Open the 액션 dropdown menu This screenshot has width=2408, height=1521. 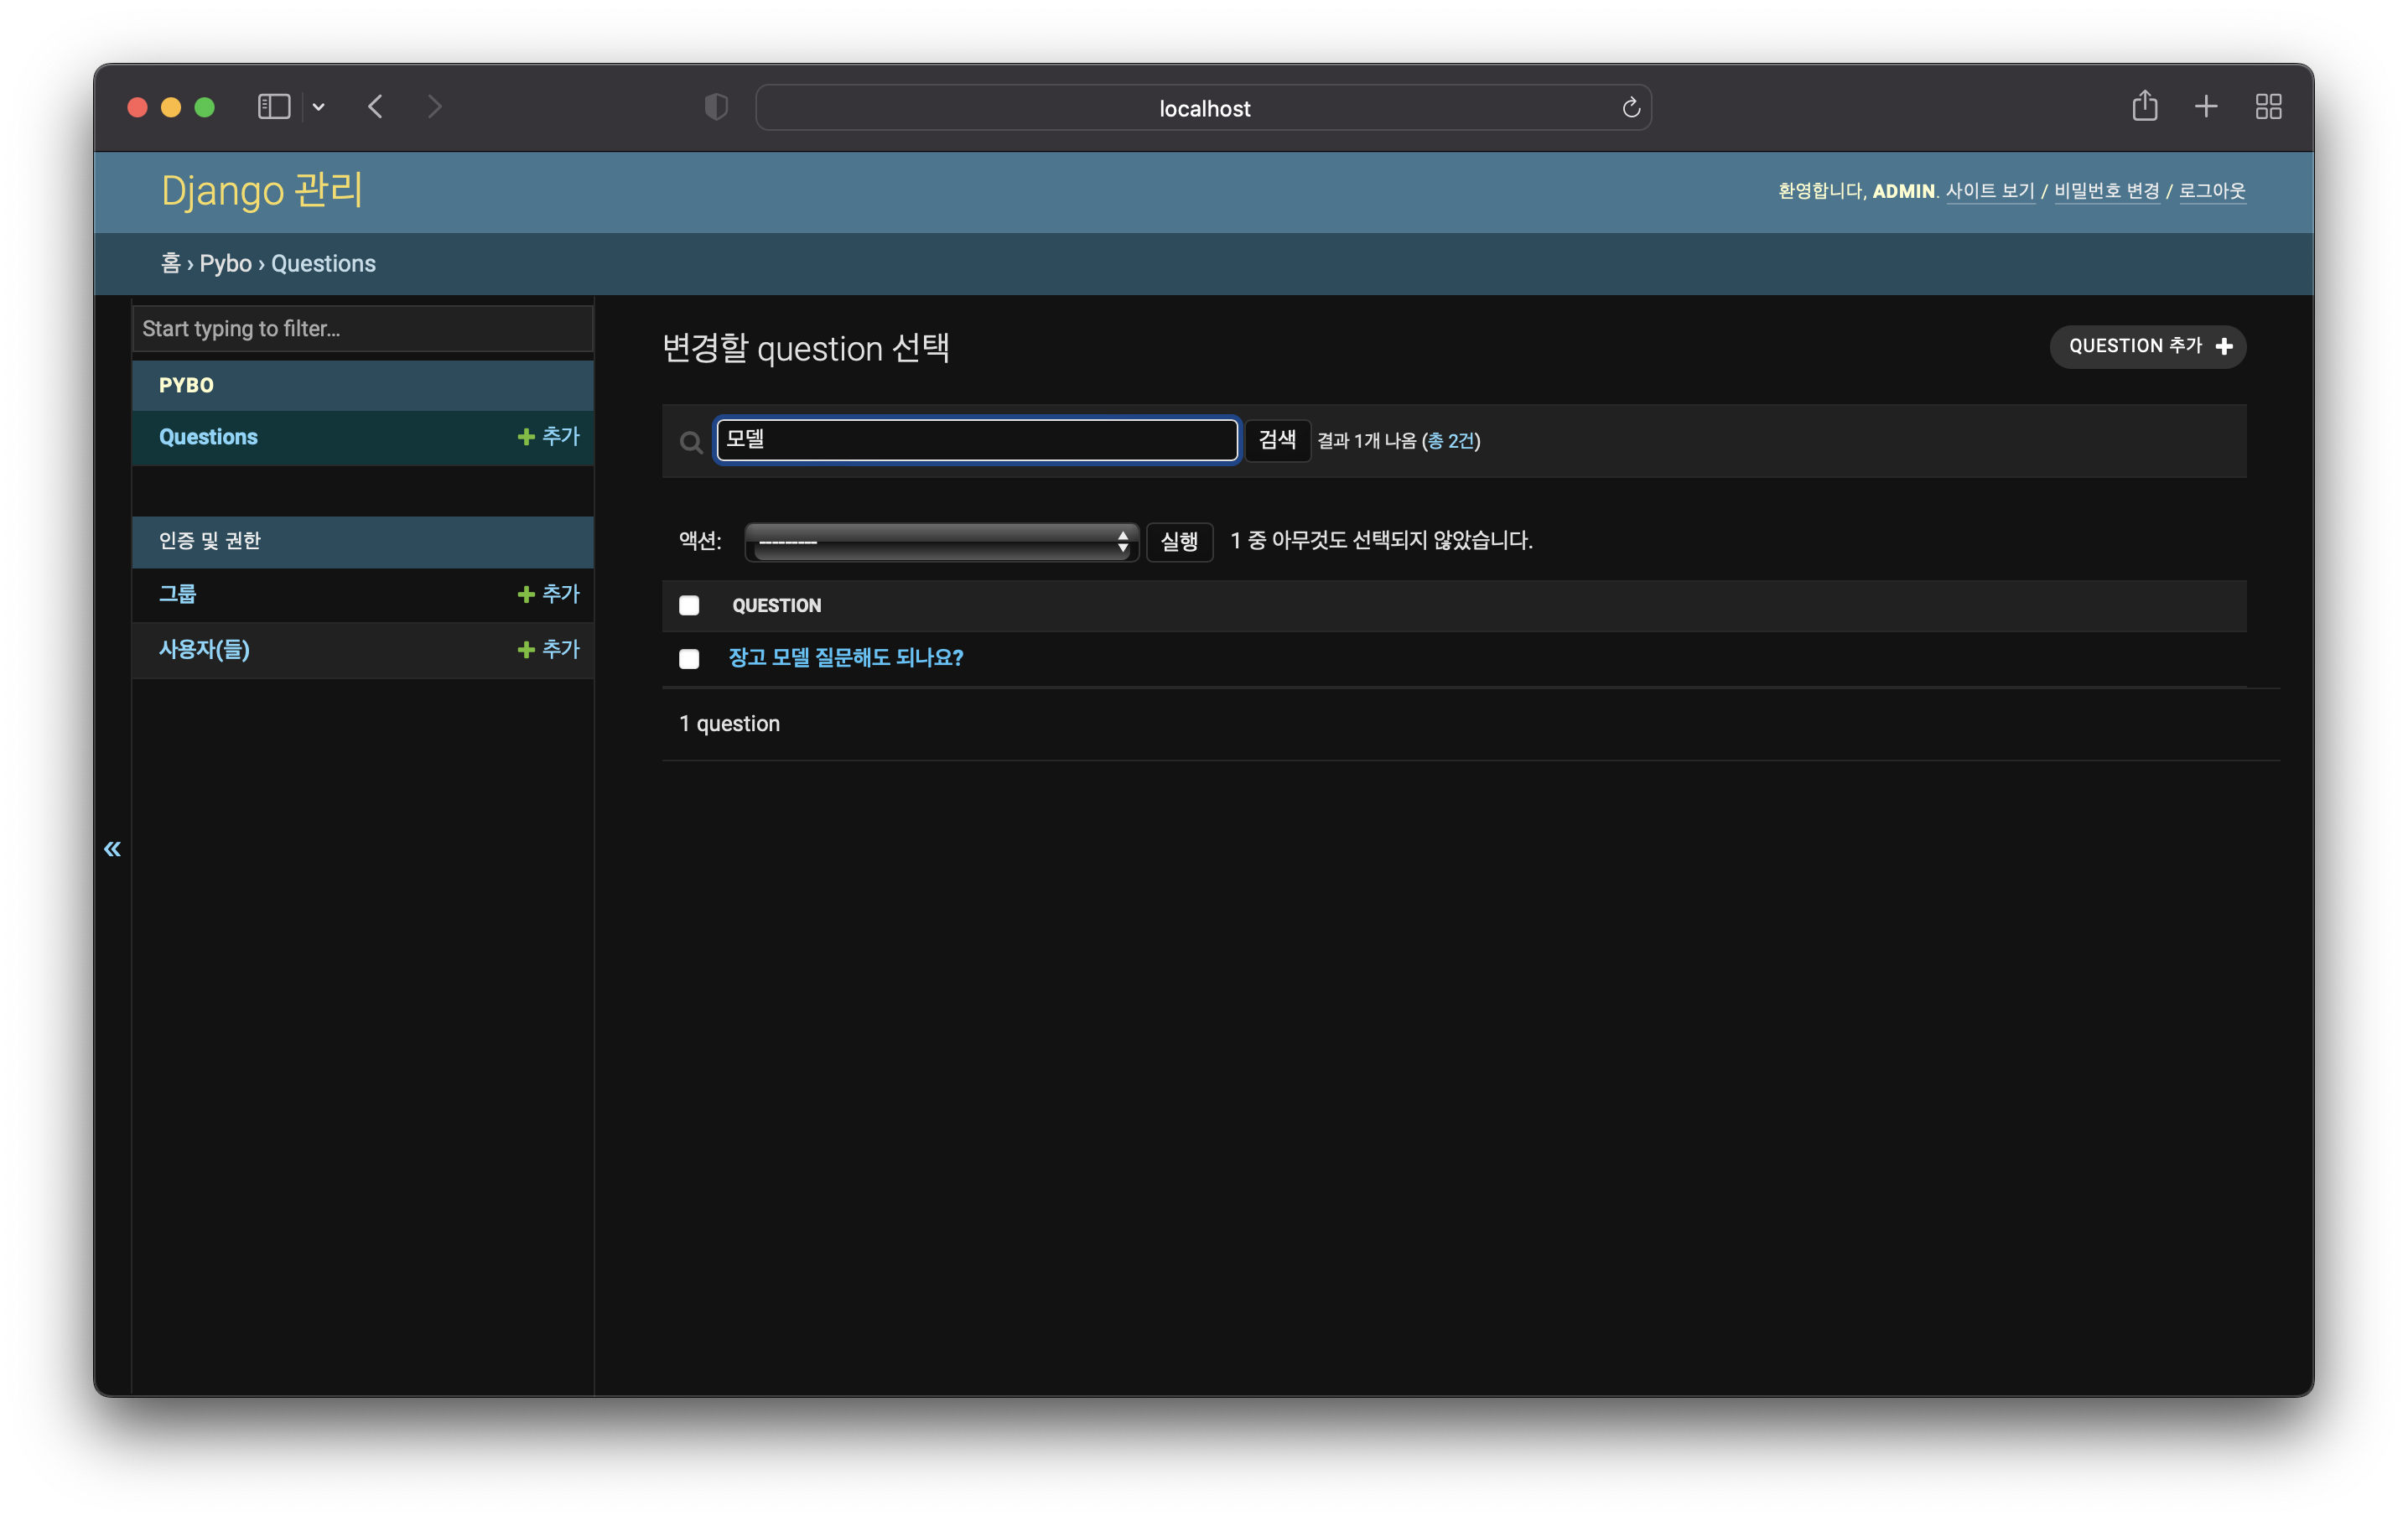[x=941, y=542]
